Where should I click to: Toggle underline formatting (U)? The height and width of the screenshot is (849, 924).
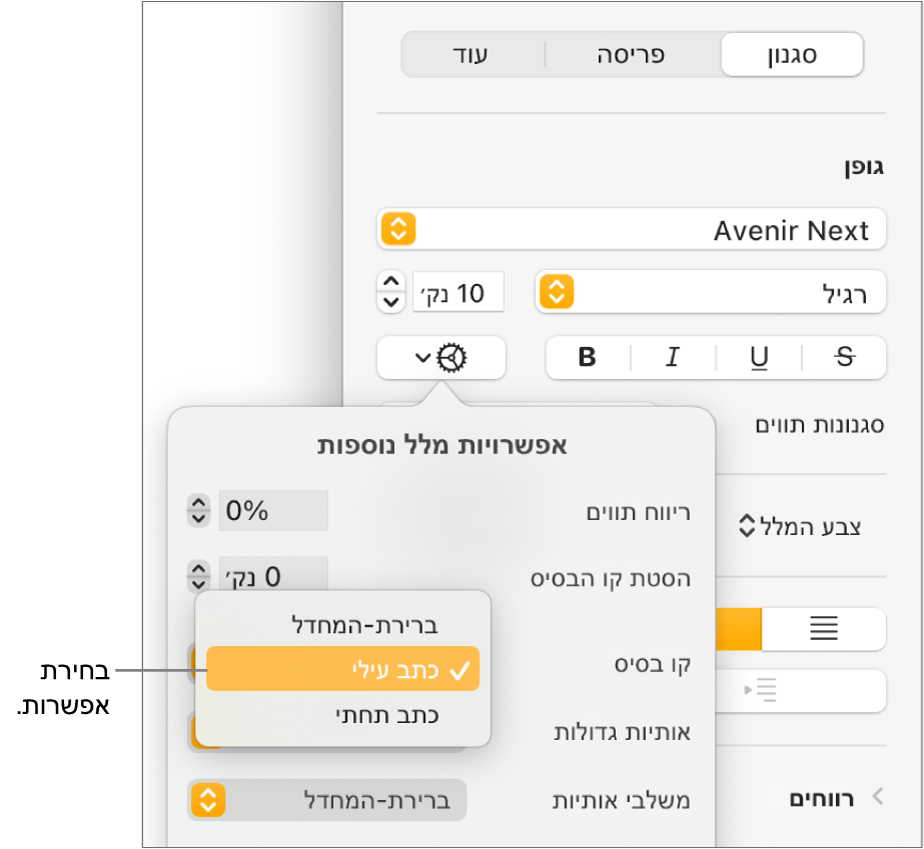click(x=759, y=357)
